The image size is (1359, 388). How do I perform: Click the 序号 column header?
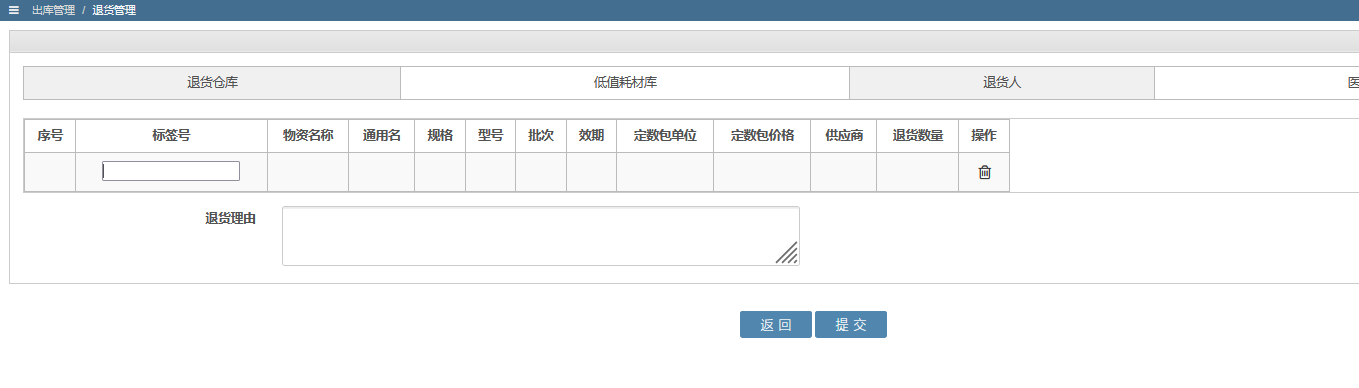[x=50, y=136]
